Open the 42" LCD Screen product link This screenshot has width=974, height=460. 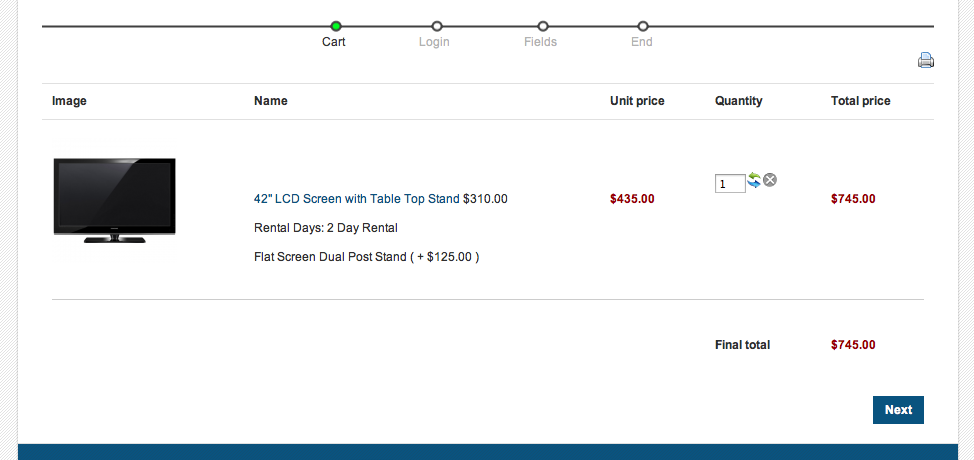coord(357,199)
